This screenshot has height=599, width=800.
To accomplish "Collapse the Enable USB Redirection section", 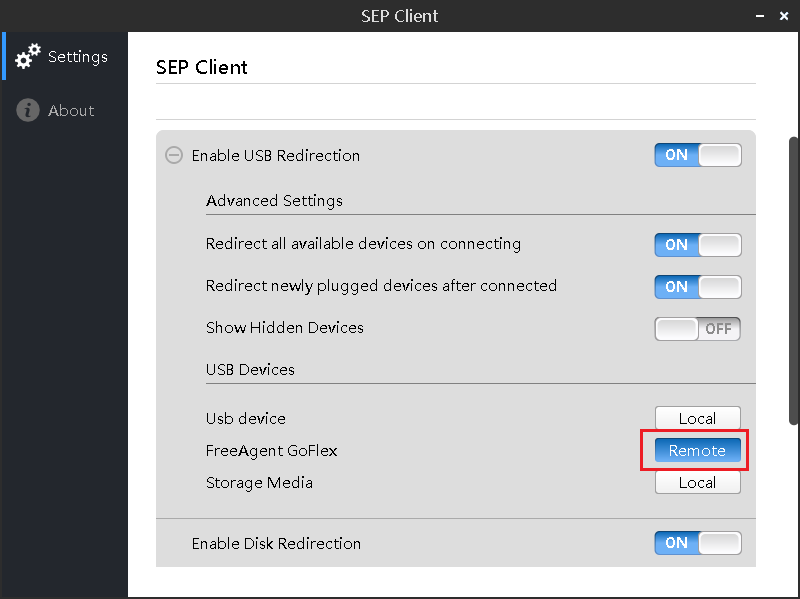I will coord(174,155).
